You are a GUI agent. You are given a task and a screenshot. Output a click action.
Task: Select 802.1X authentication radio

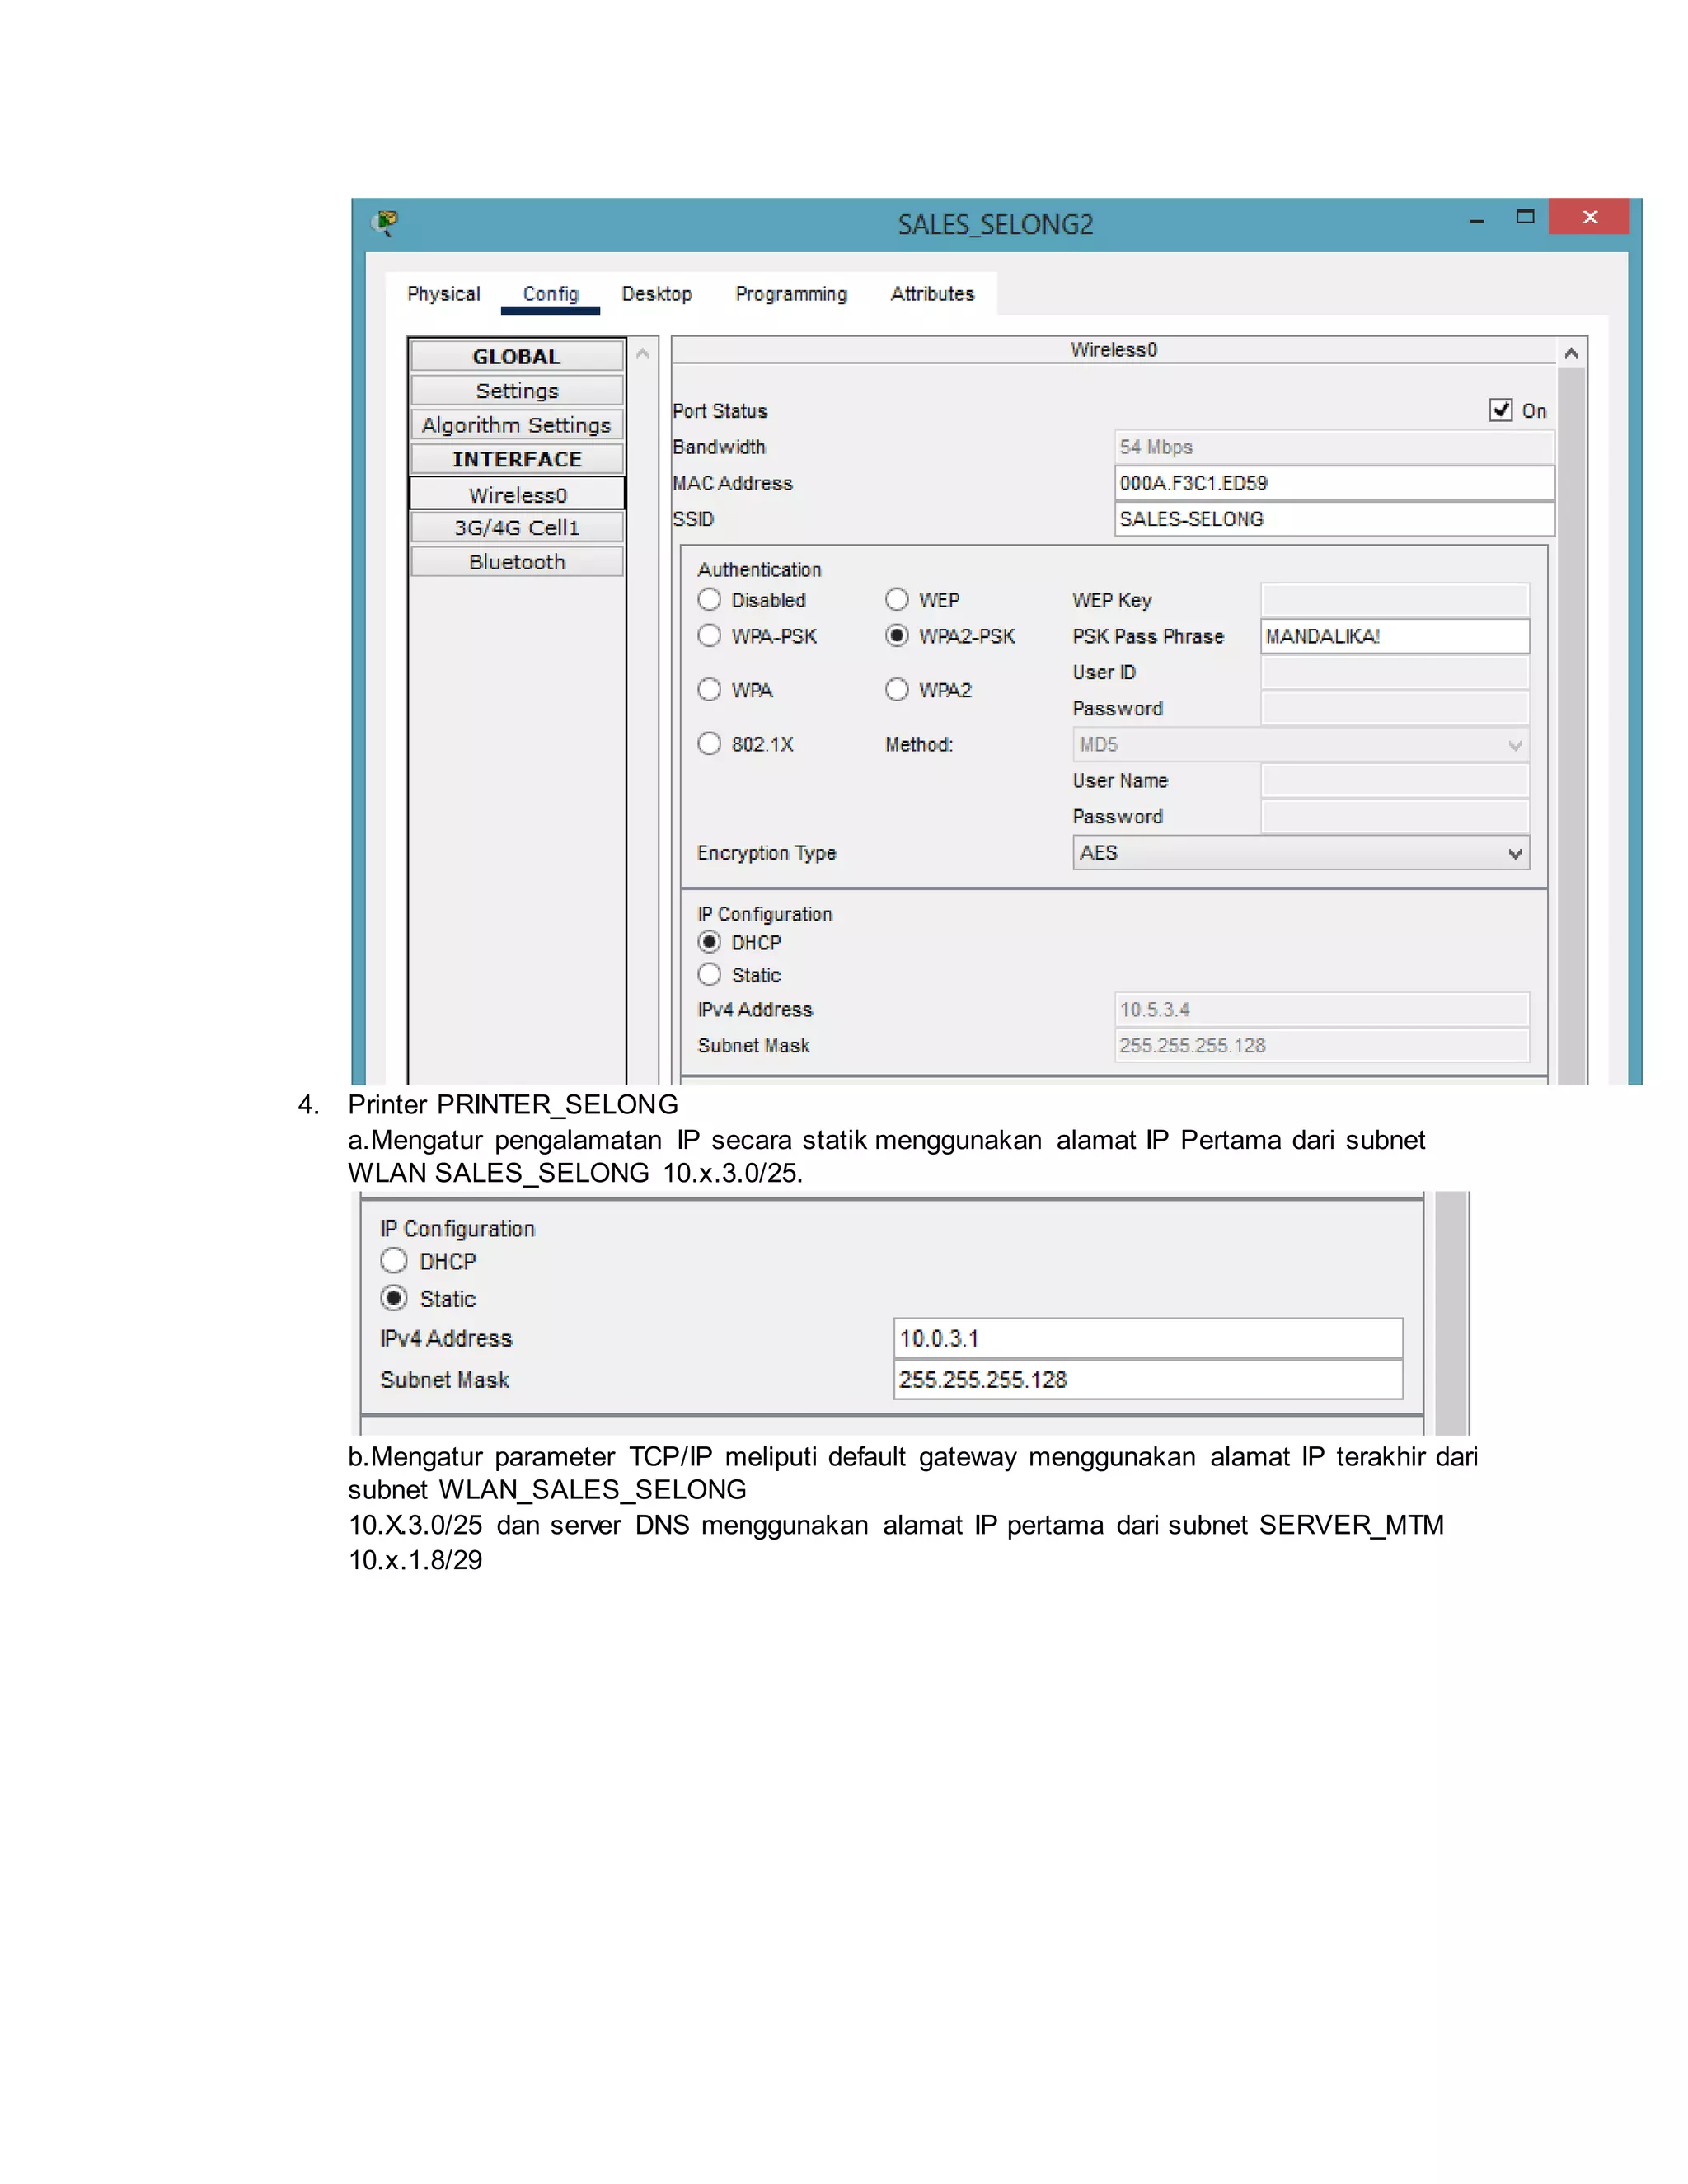[x=710, y=744]
